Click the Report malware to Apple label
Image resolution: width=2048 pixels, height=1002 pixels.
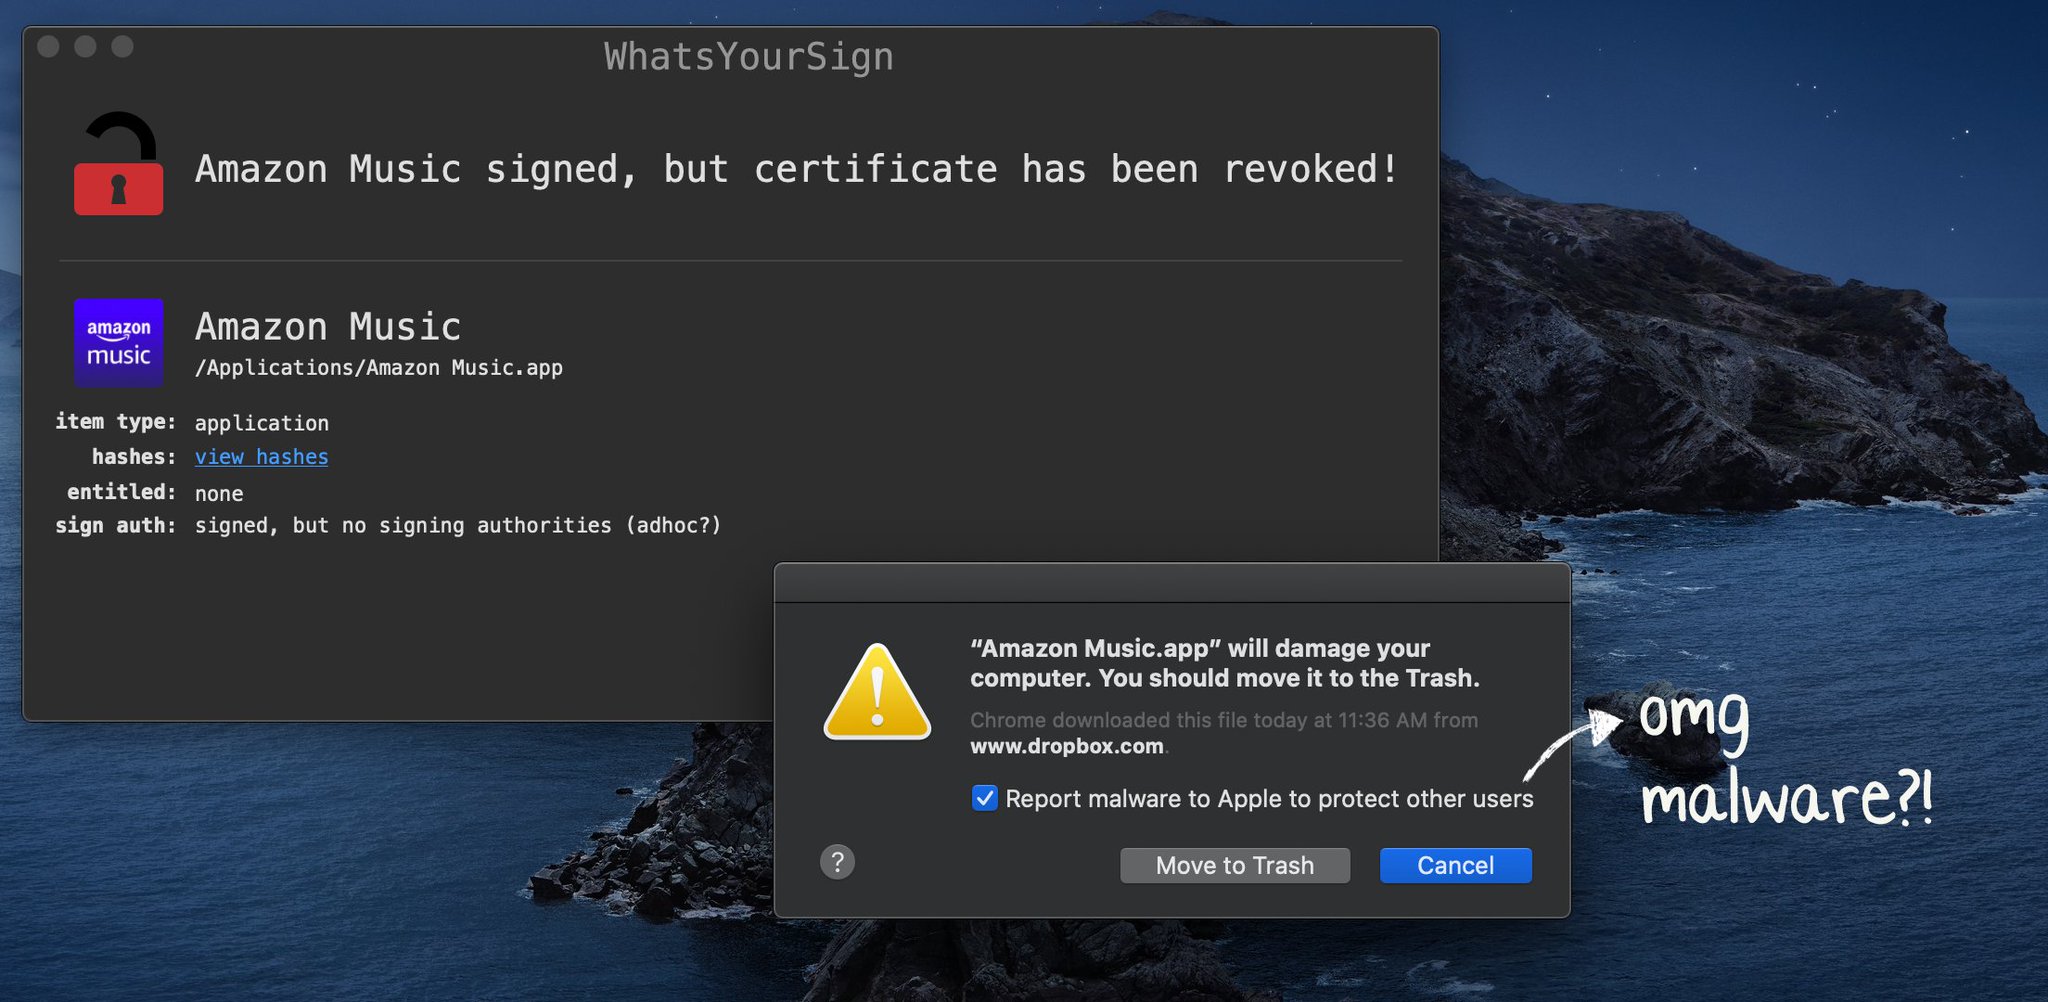click(1269, 799)
